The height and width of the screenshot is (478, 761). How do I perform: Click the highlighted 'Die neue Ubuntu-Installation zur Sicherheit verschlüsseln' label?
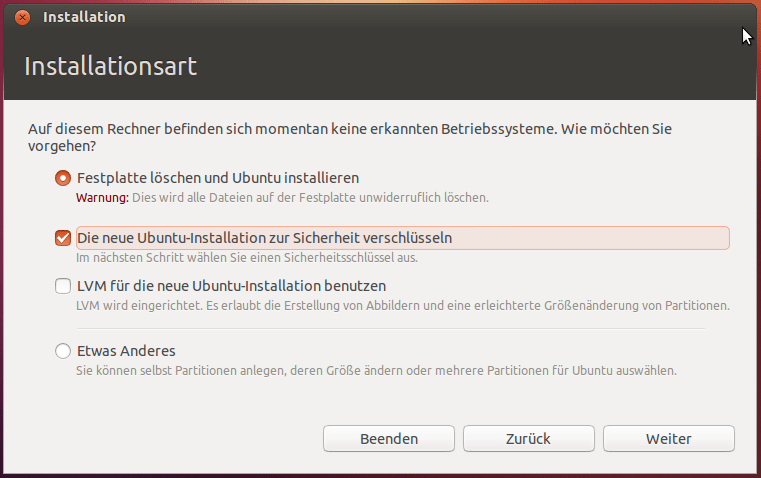point(403,238)
